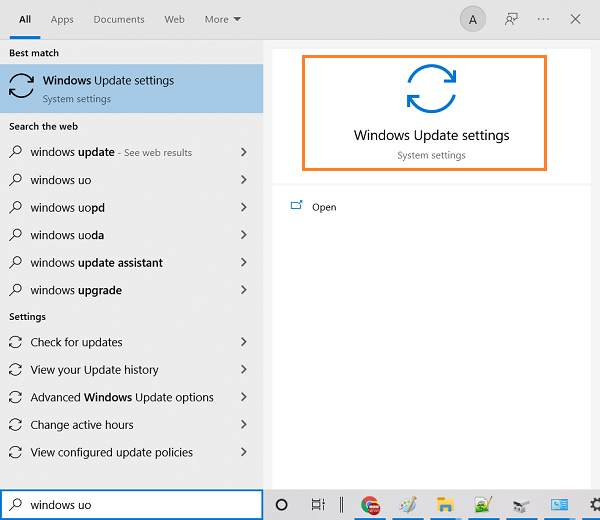The height and width of the screenshot is (520, 600).
Task: Open Windows Update settings best match
Action: coord(131,88)
